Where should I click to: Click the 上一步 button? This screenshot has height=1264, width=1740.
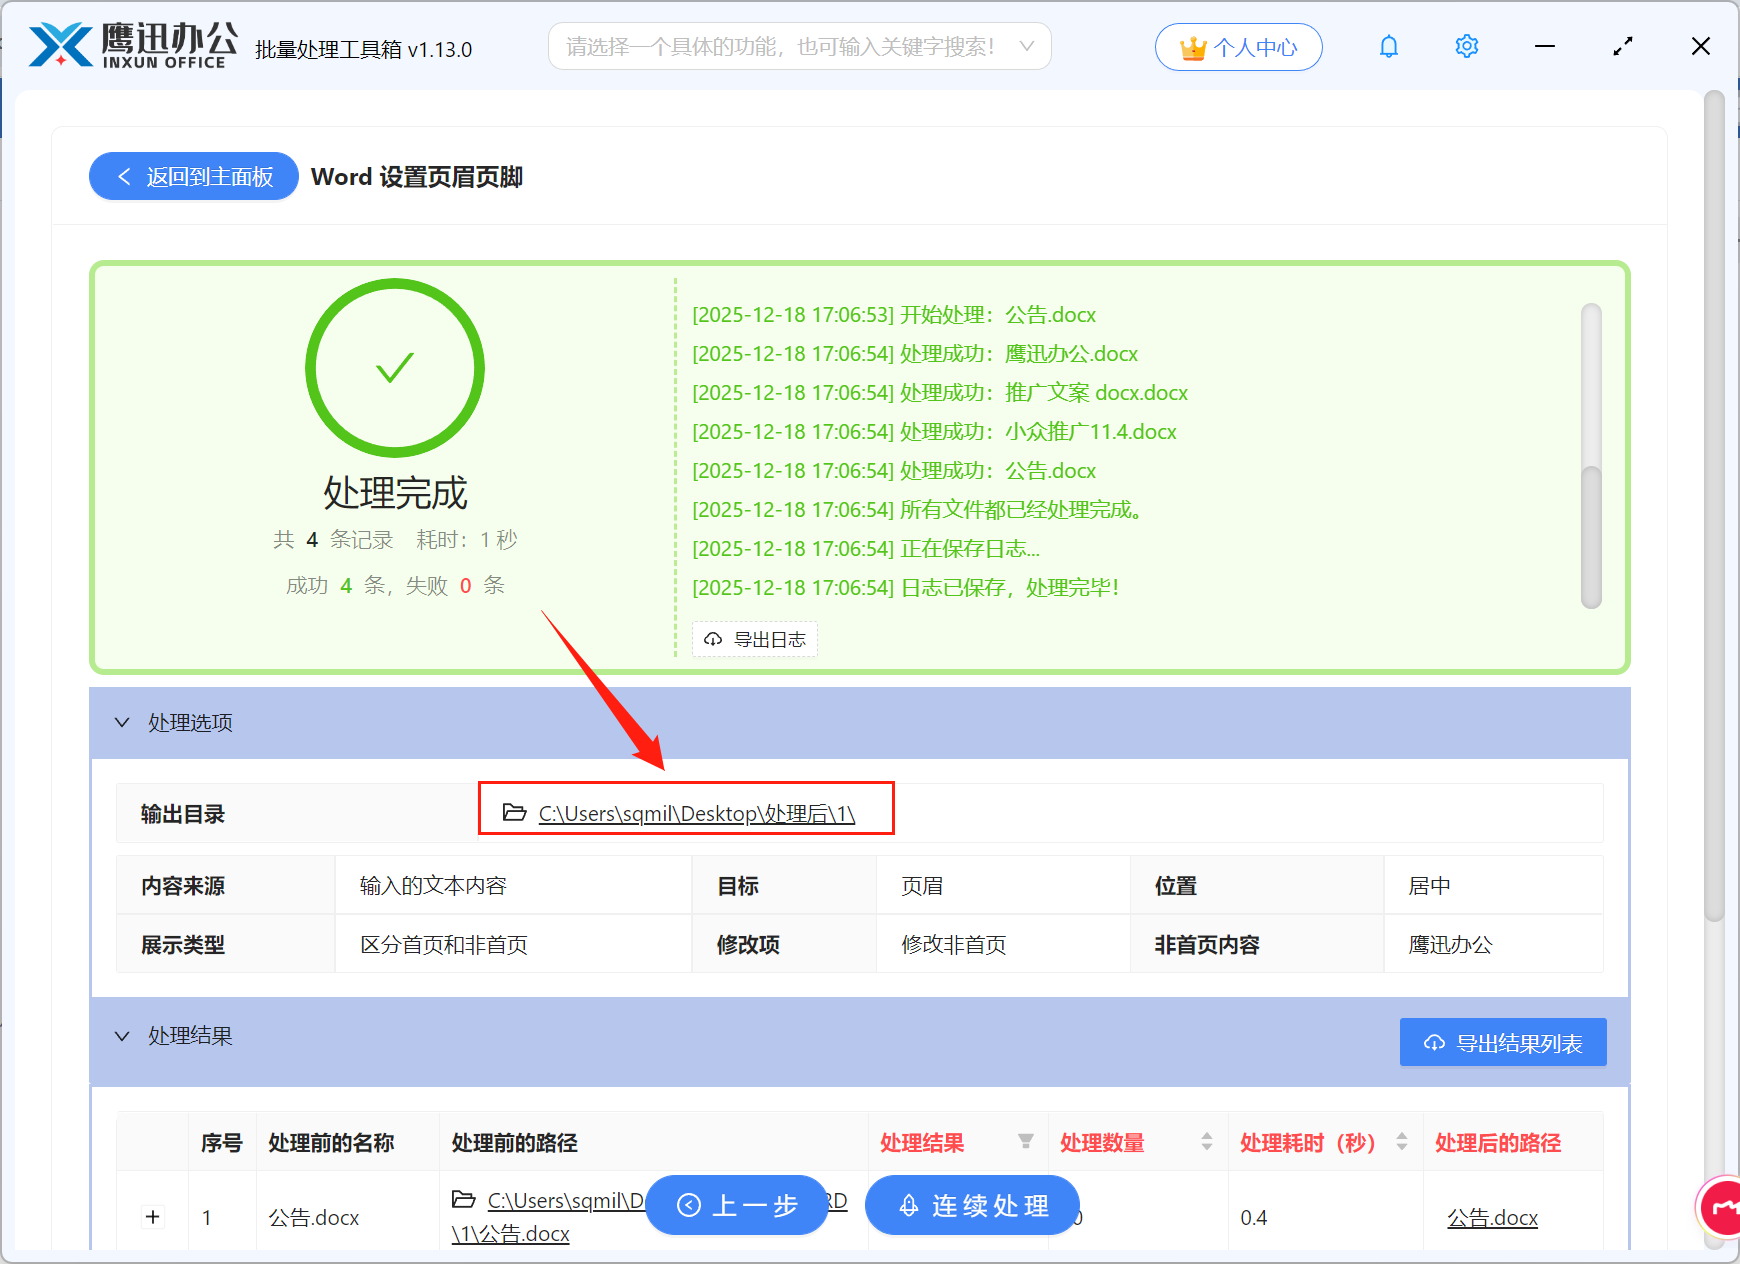click(x=737, y=1206)
